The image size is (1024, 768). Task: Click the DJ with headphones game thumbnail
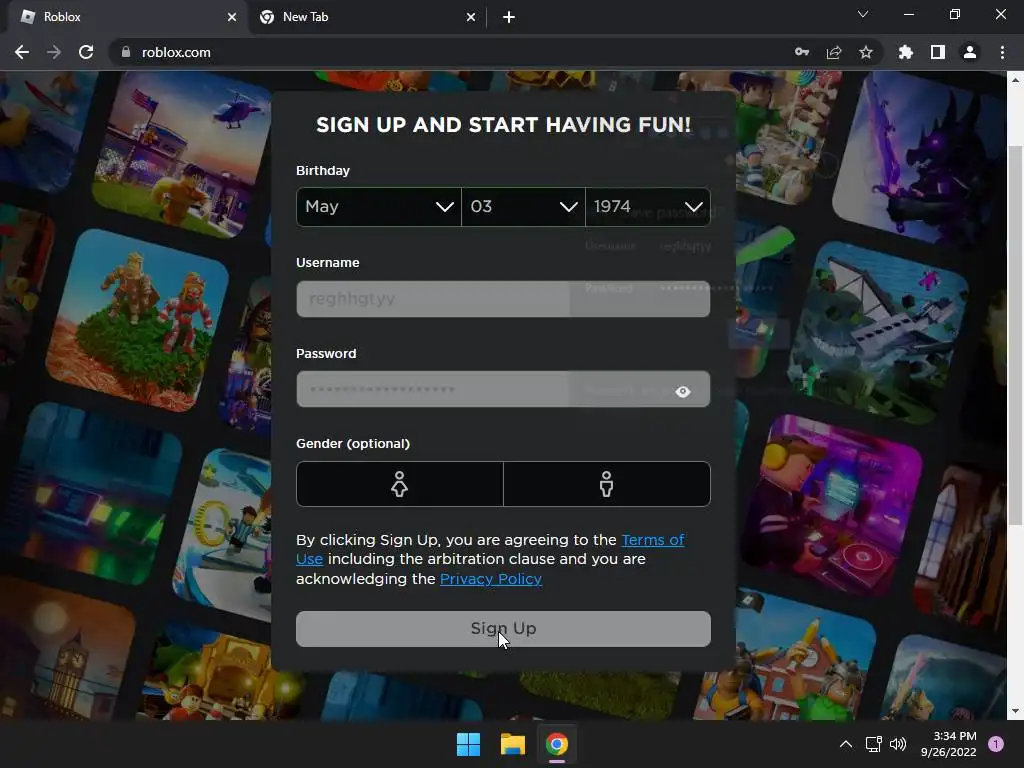(833, 506)
